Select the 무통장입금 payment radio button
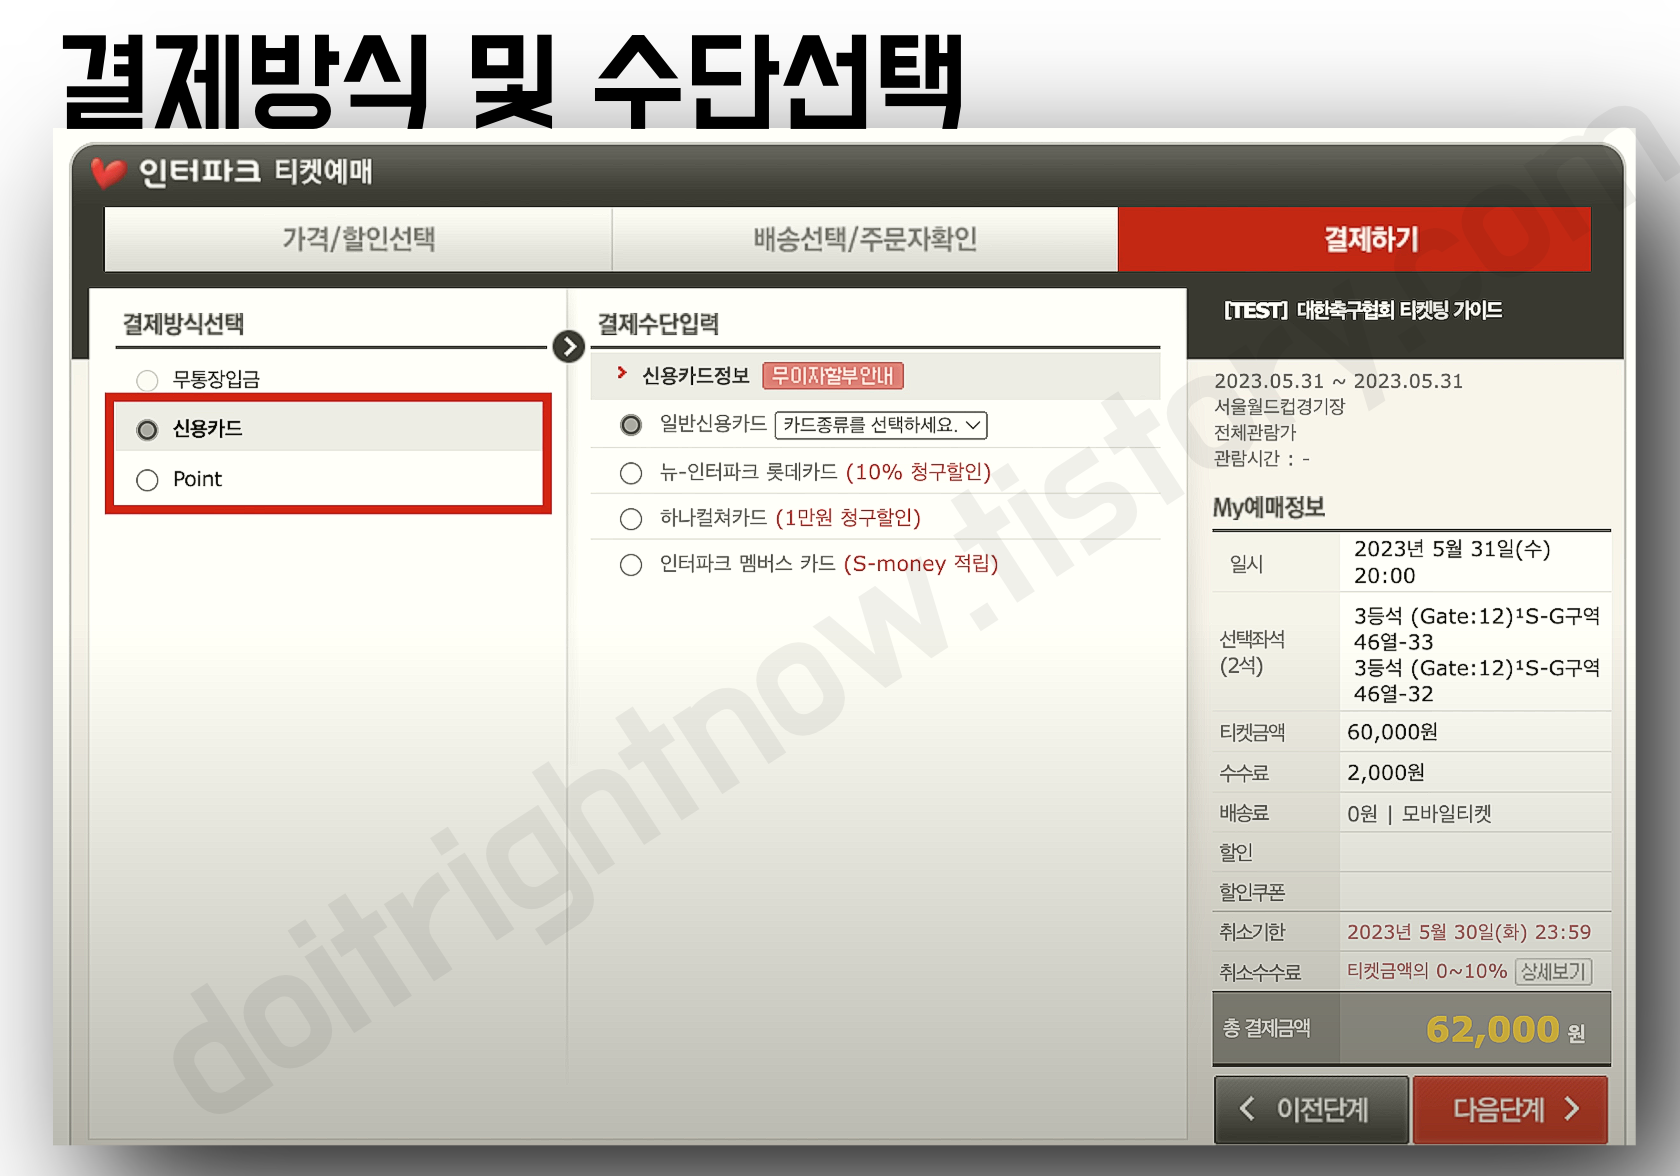The width and height of the screenshot is (1680, 1176). point(147,380)
